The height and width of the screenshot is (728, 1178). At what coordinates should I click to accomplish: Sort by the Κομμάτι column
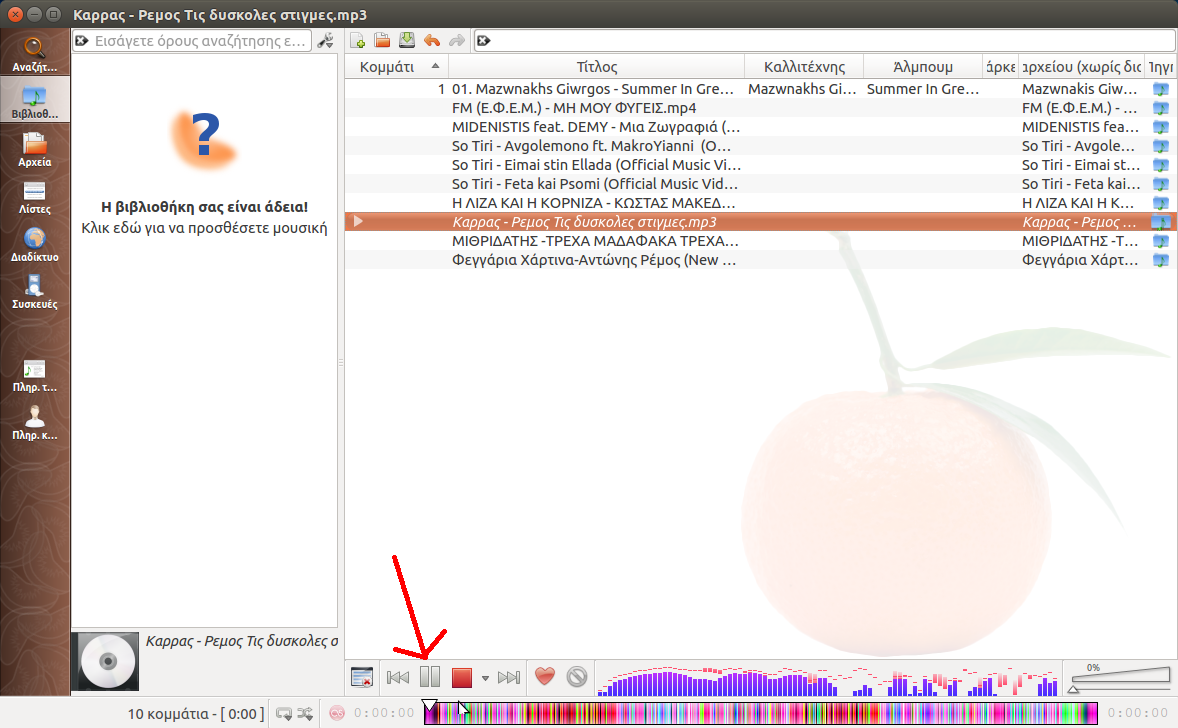(397, 67)
